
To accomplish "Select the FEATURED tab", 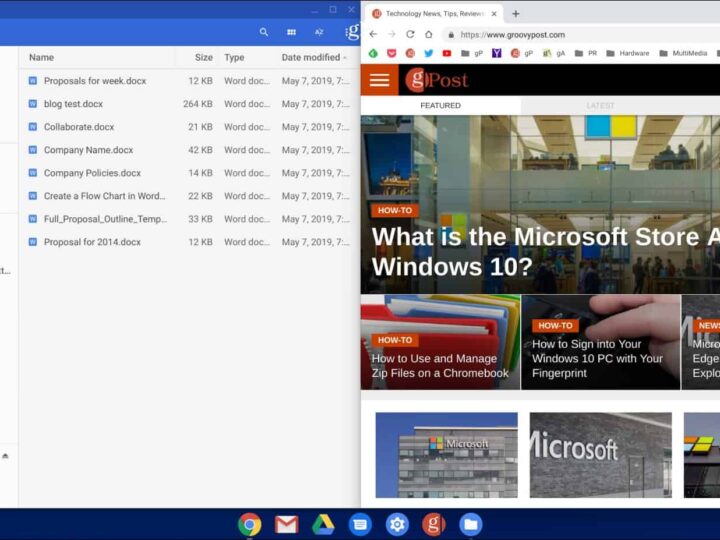I will pos(440,105).
